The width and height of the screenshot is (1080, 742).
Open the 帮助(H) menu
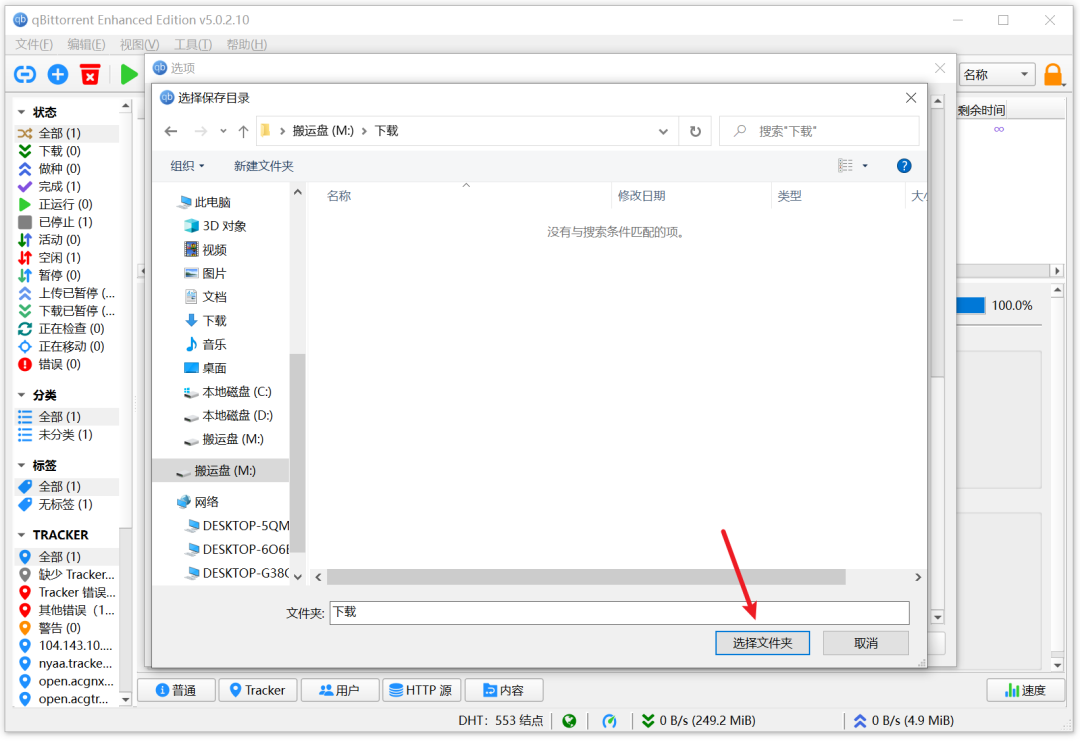click(247, 45)
